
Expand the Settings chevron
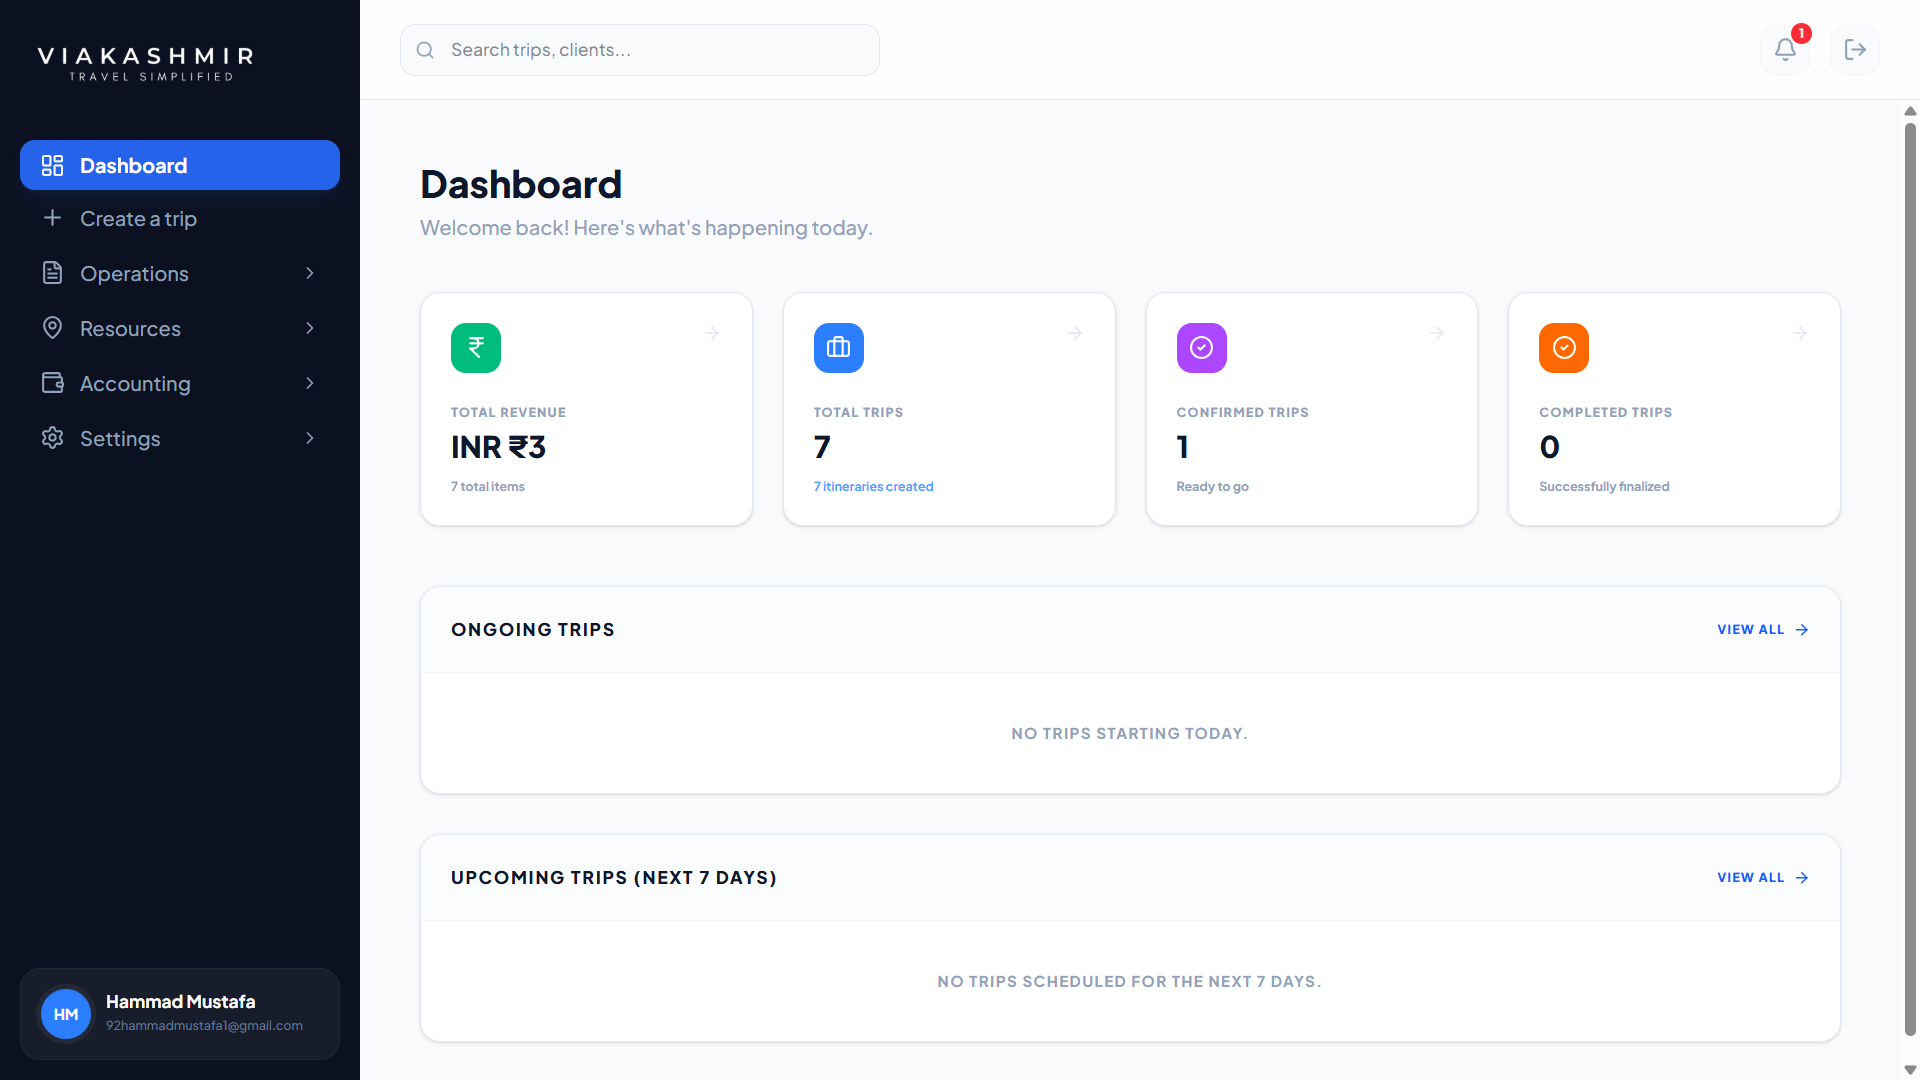point(310,438)
